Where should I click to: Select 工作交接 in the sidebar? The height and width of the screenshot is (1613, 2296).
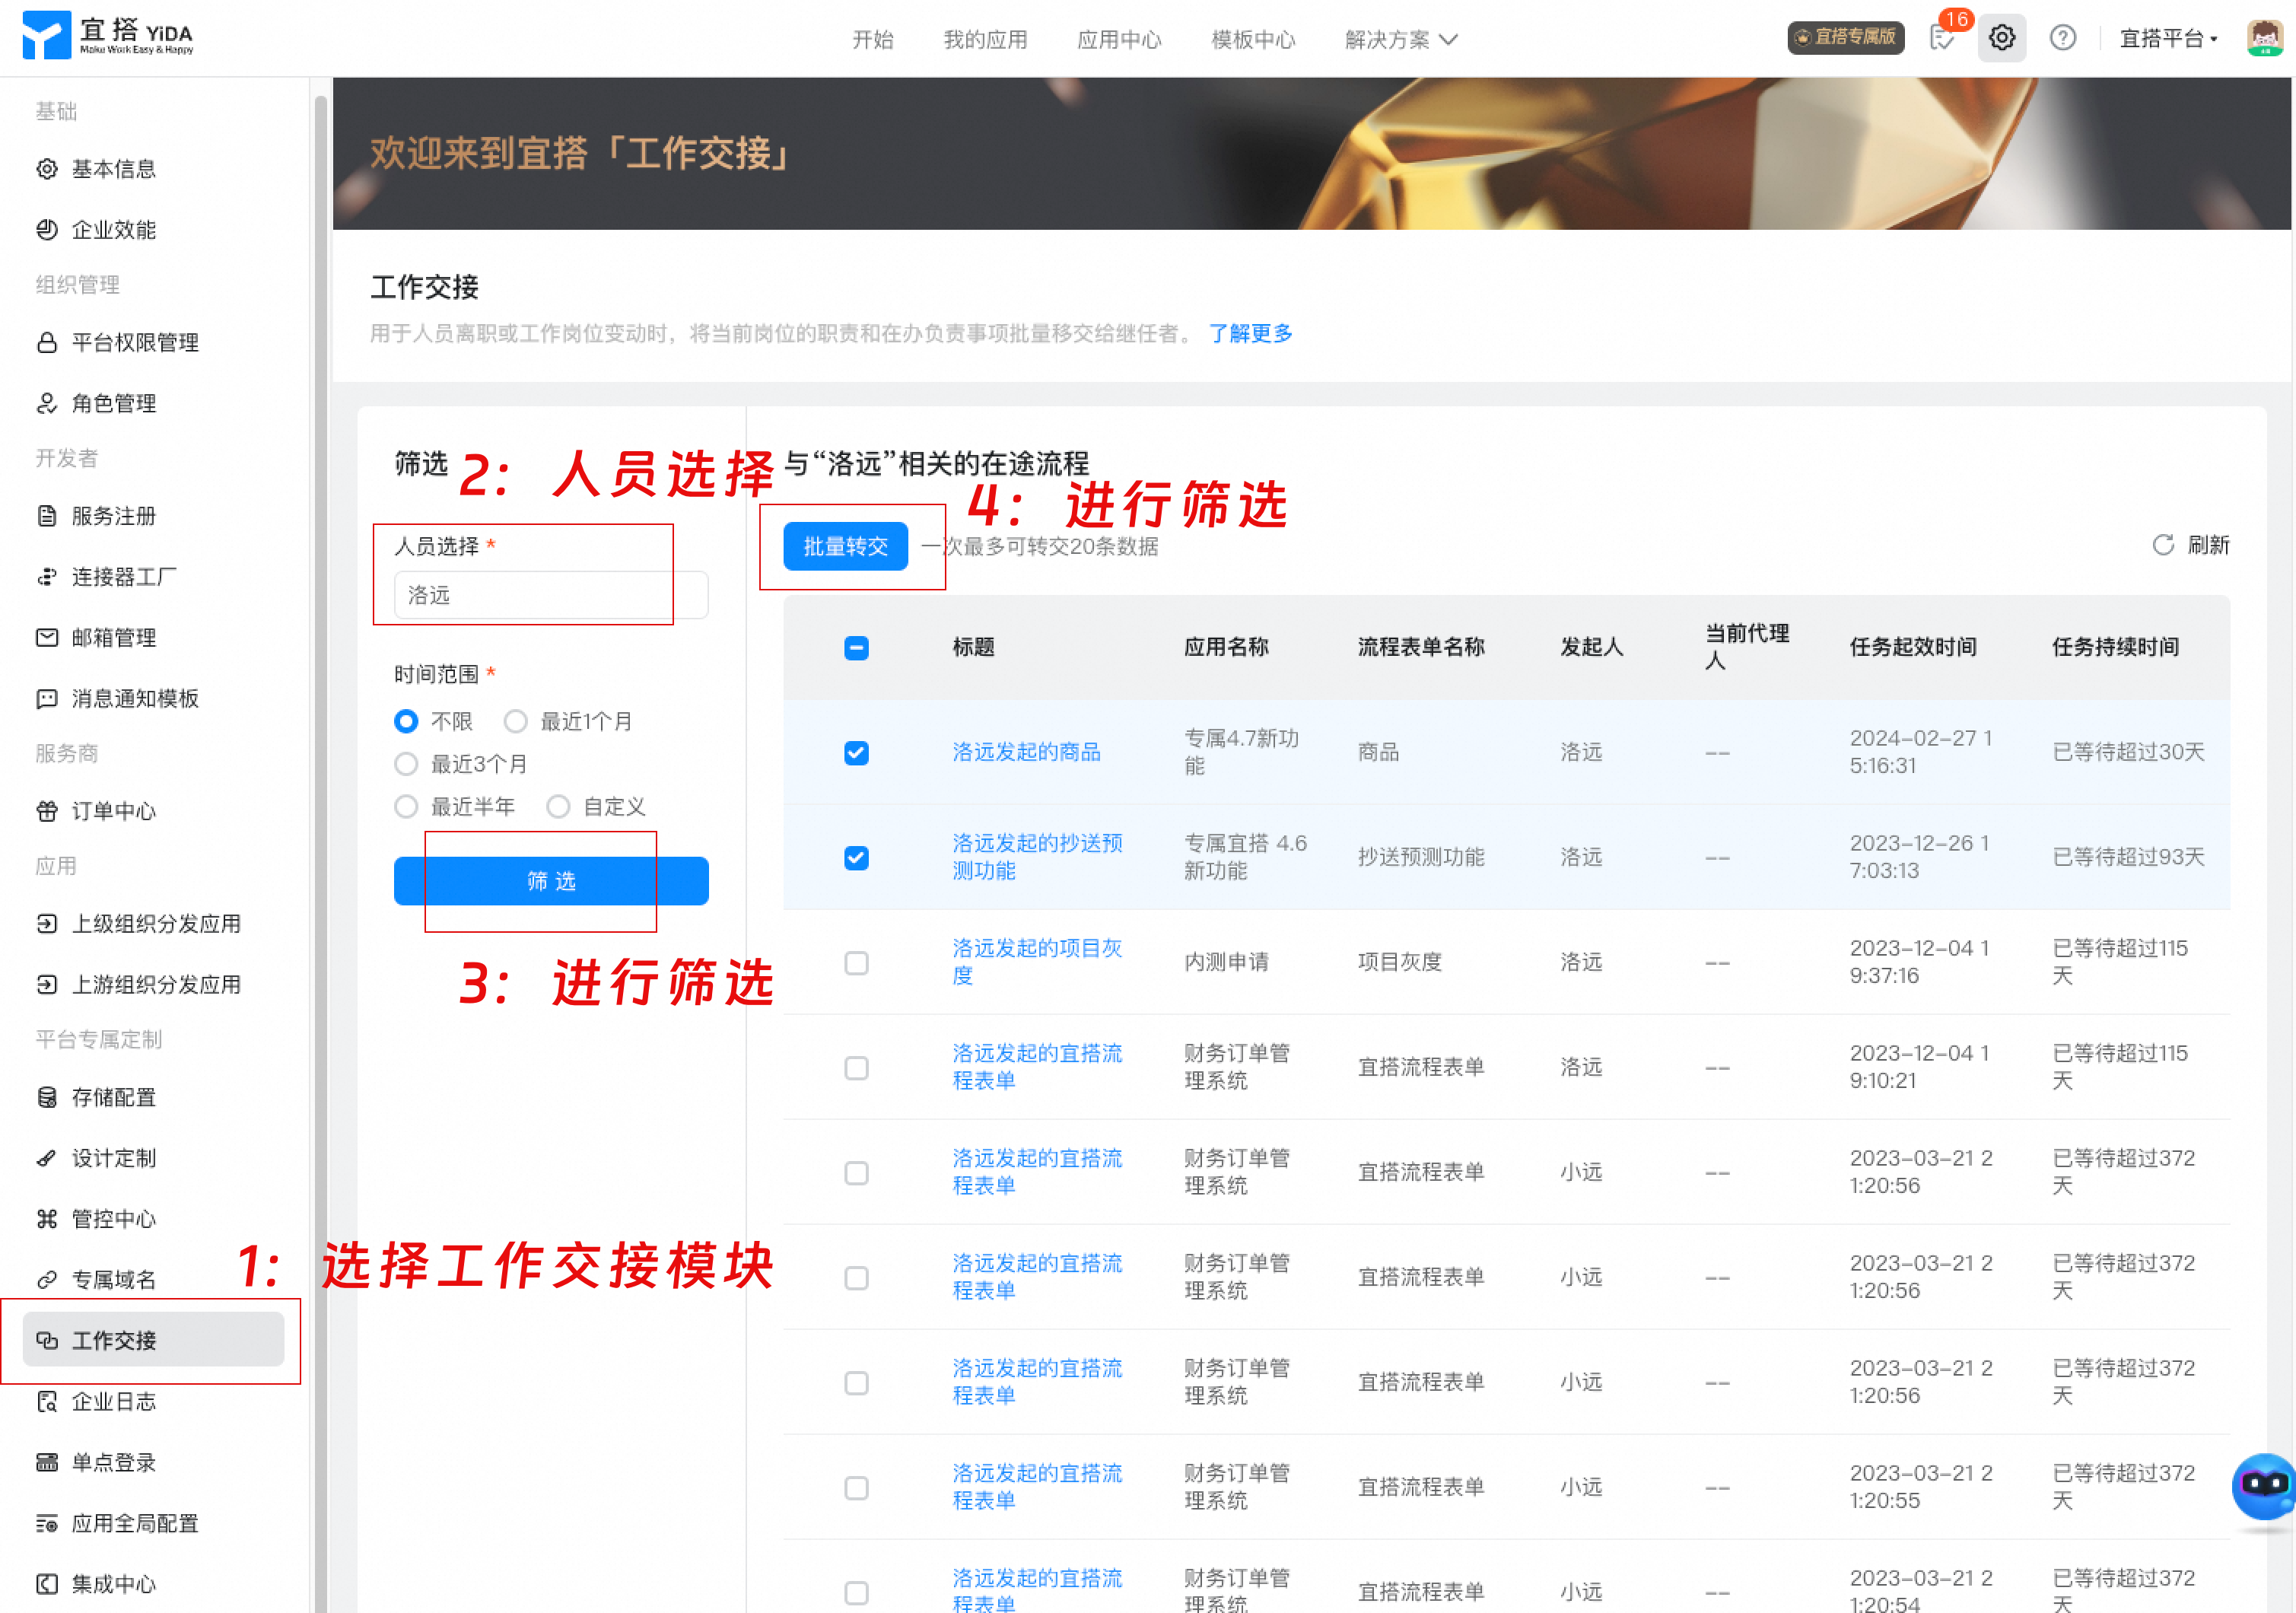pos(153,1340)
